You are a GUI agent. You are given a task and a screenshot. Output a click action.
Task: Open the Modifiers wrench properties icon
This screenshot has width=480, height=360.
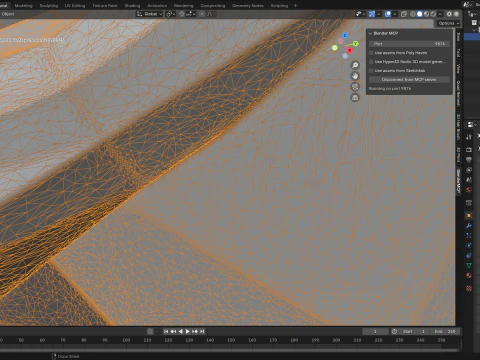469,226
